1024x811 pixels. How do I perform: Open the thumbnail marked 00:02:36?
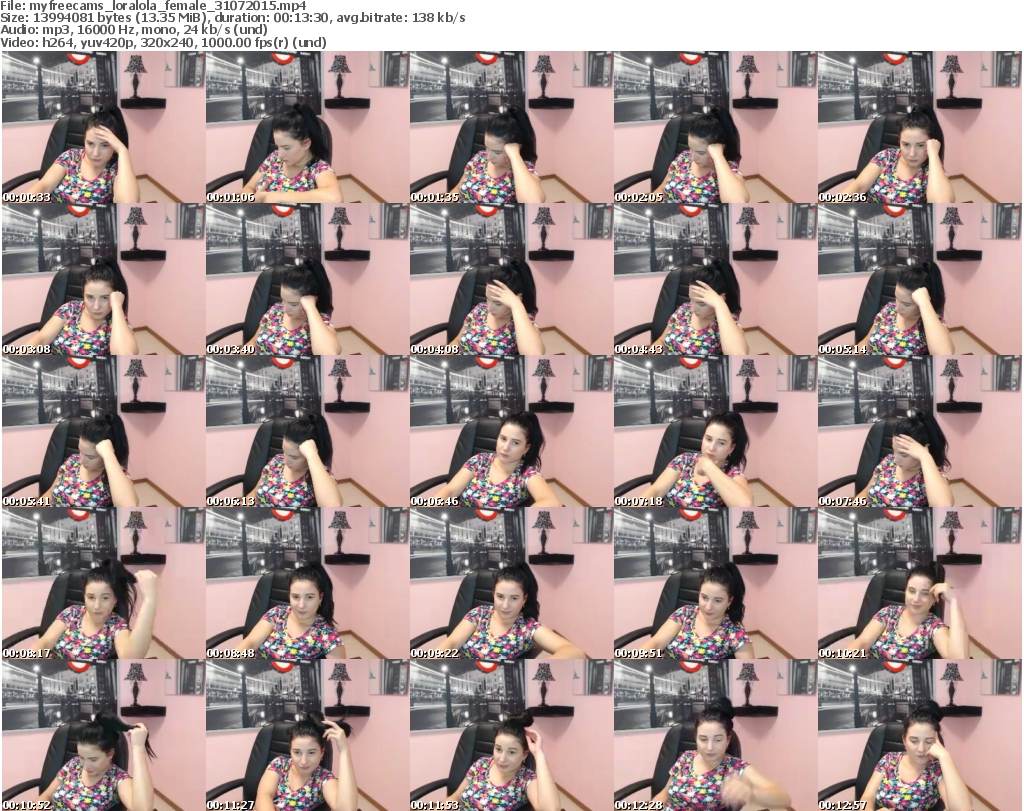pos(919,128)
